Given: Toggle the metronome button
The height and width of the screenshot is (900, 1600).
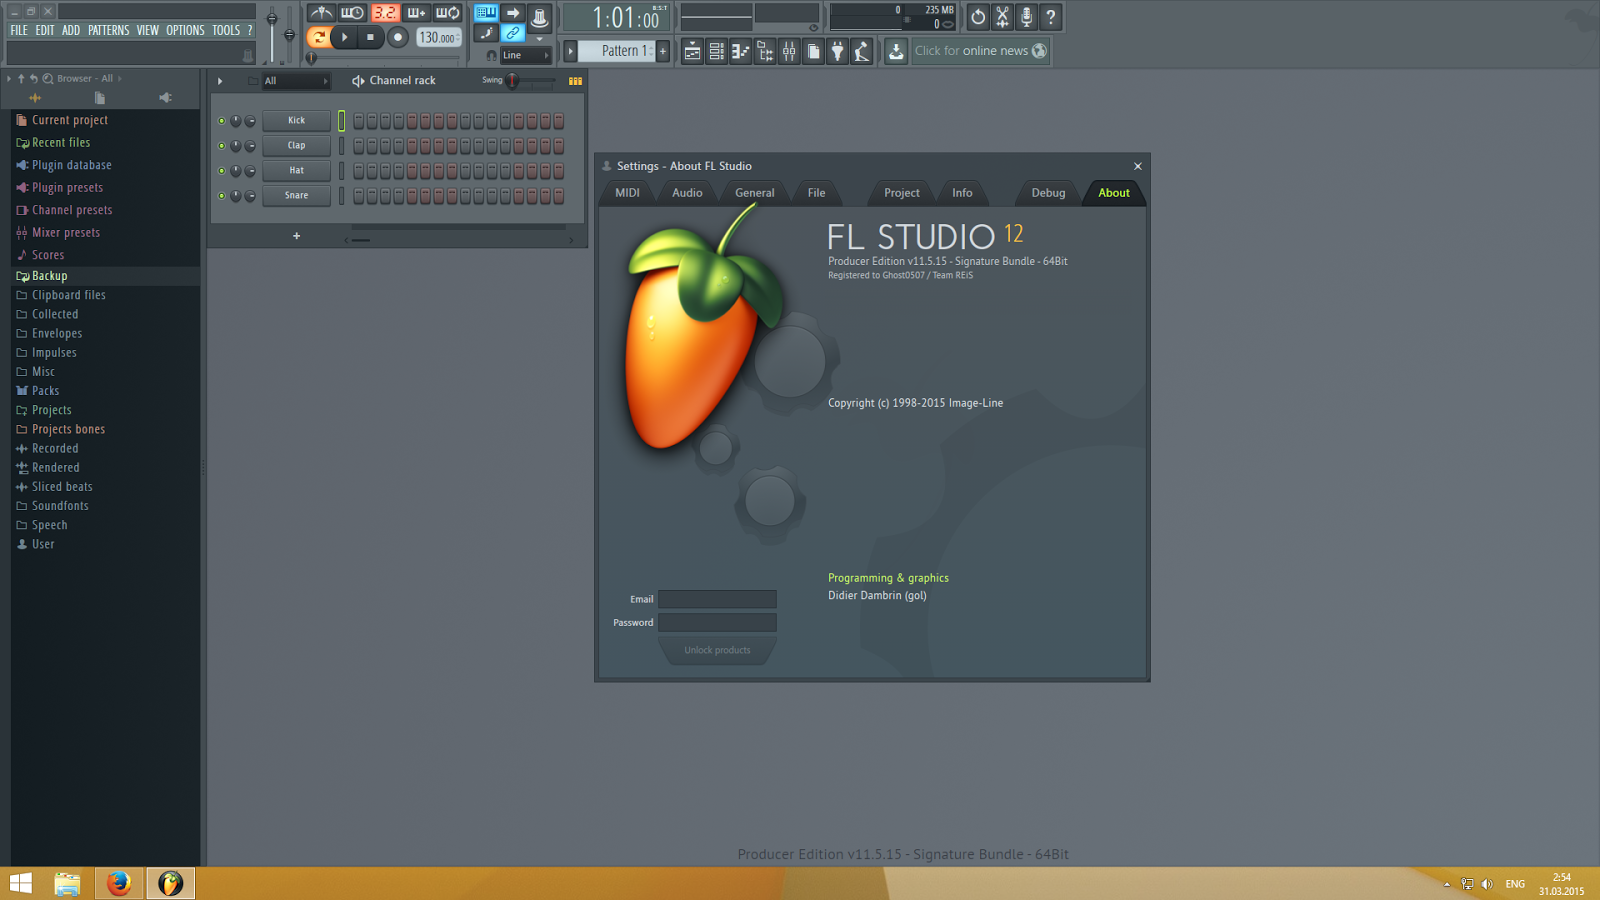Looking at the screenshot, I should [x=321, y=13].
